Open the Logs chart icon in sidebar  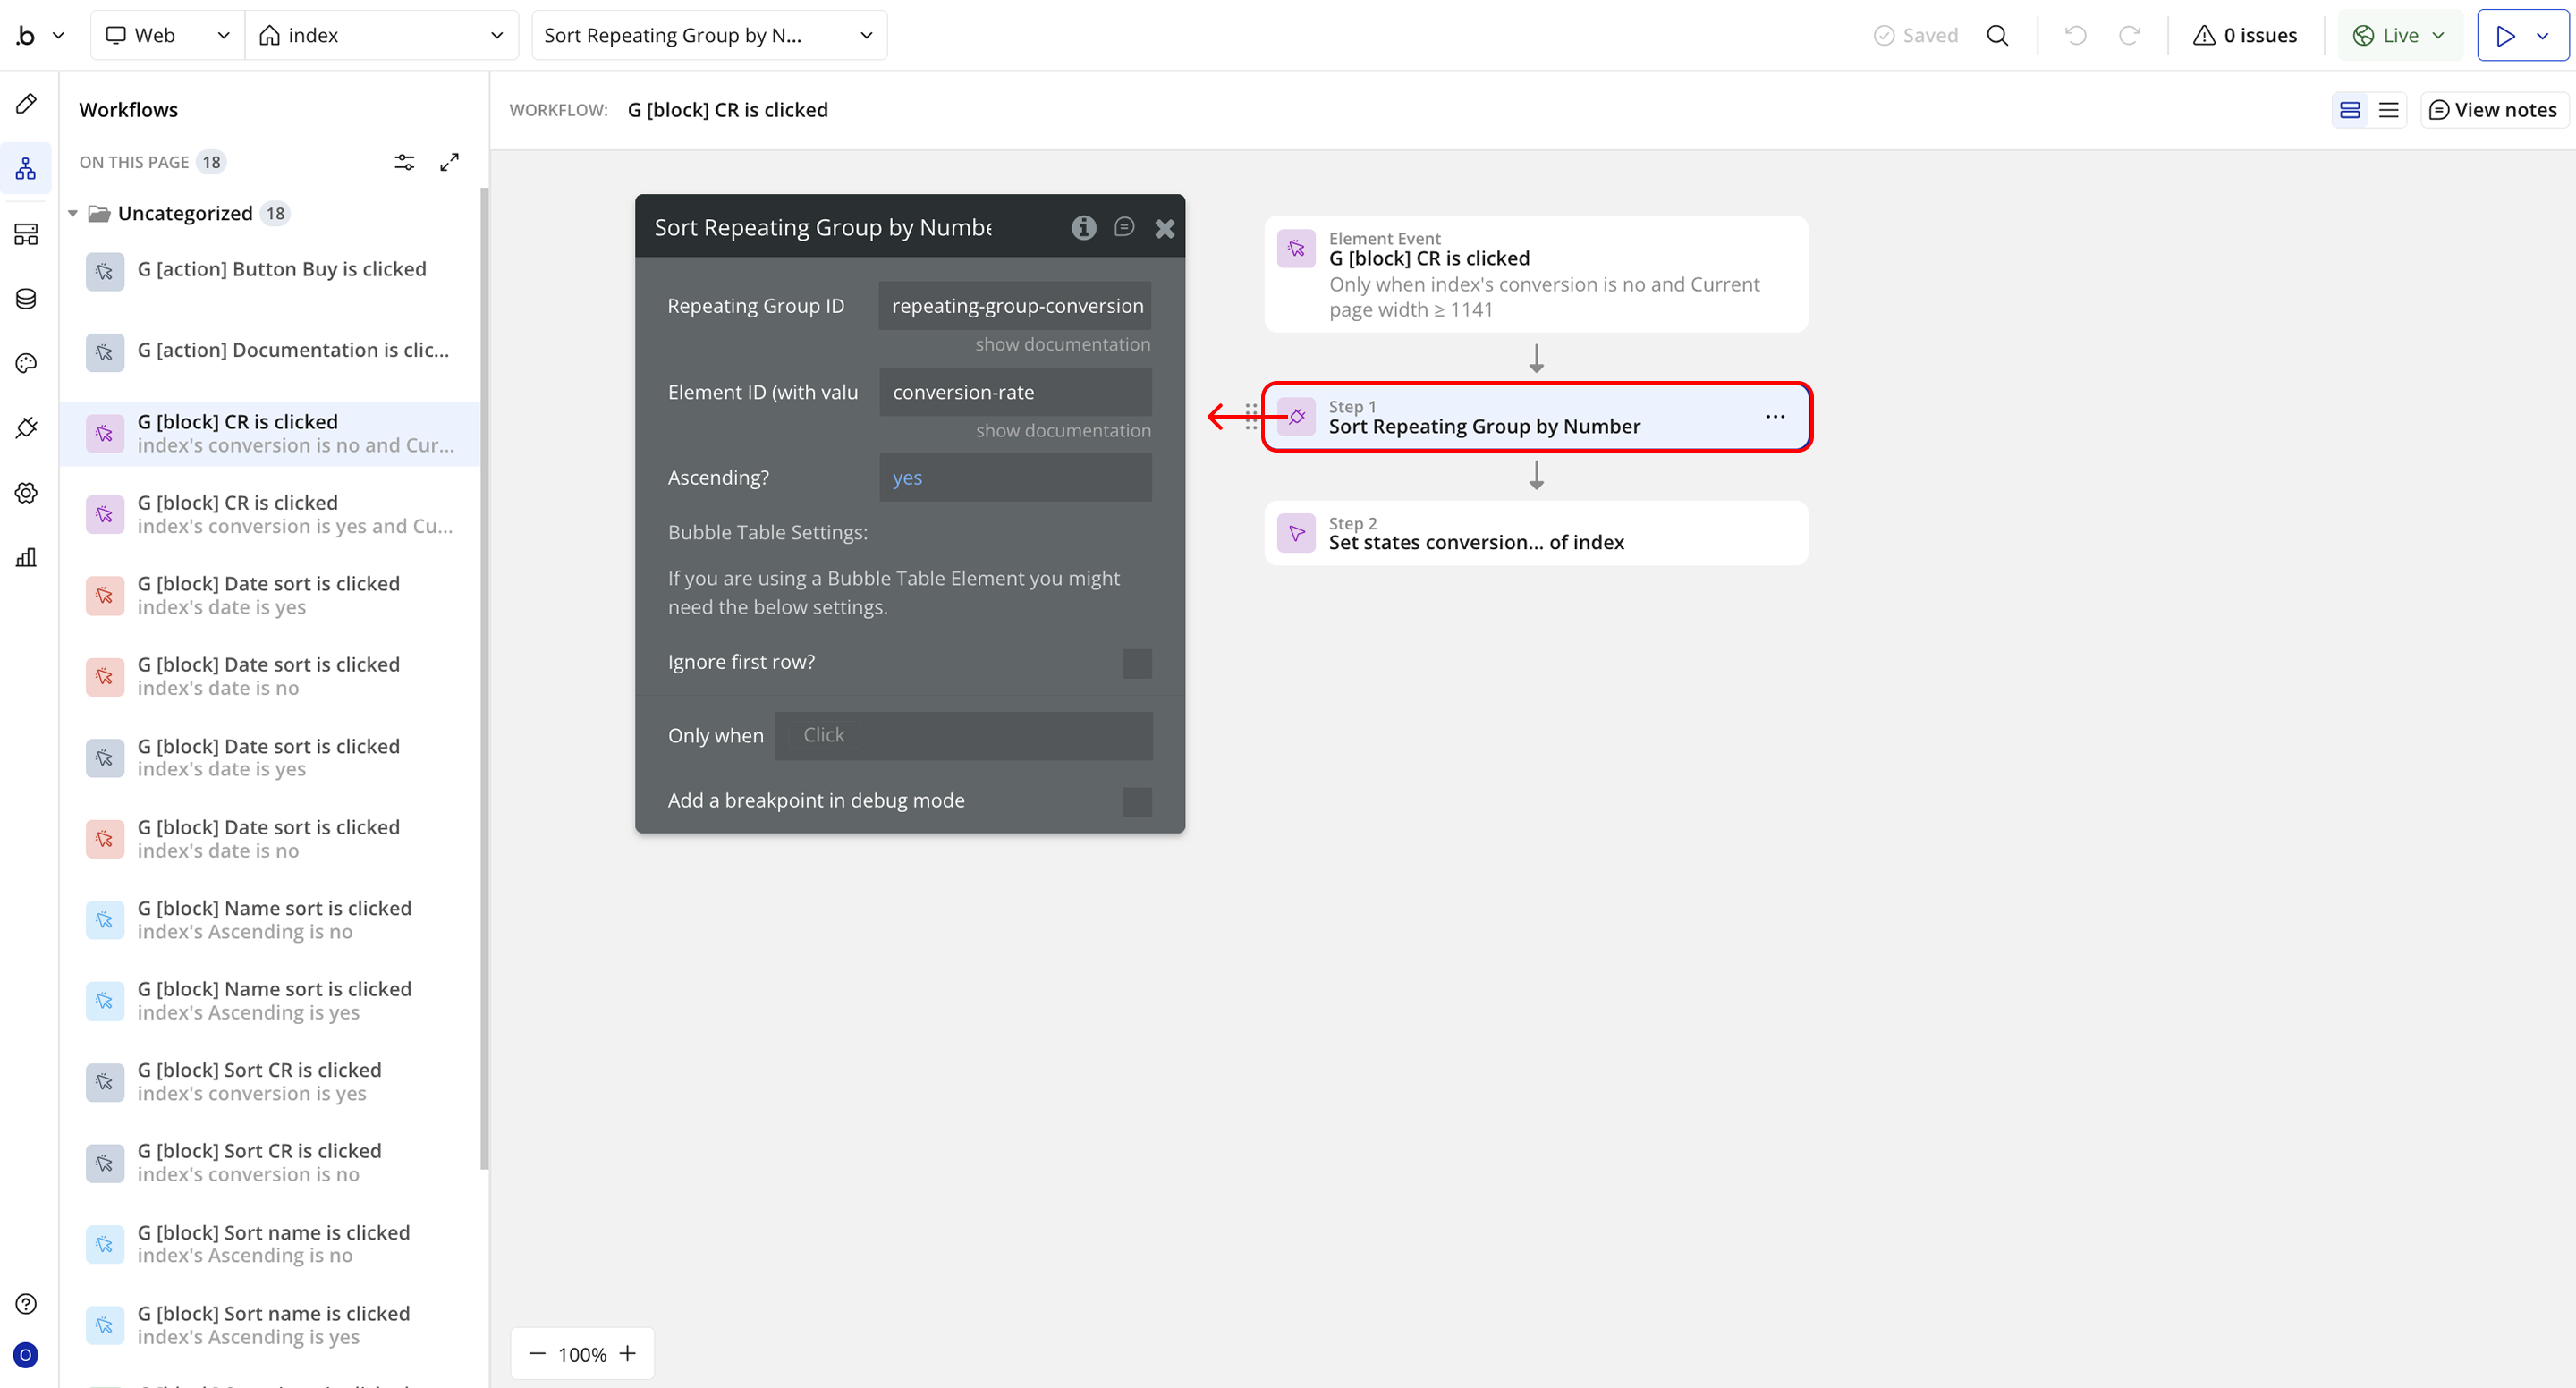[x=26, y=557]
